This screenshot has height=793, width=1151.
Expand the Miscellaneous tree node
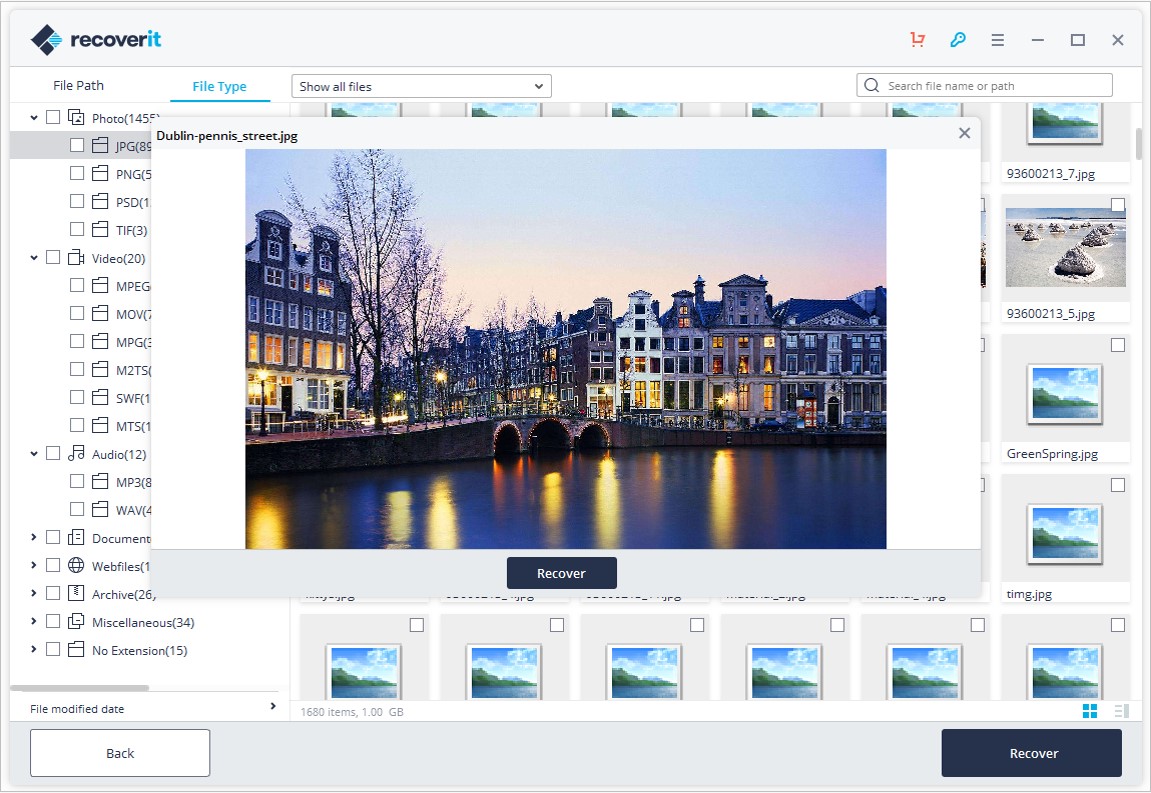pos(34,621)
